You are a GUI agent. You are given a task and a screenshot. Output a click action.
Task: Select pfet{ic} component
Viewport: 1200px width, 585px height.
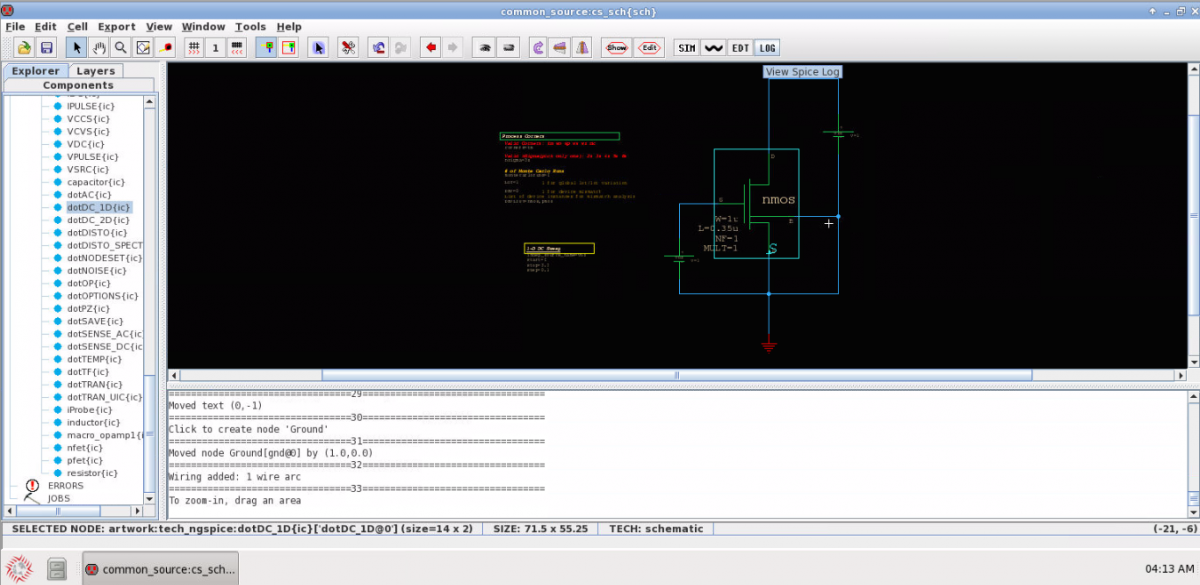click(84, 460)
